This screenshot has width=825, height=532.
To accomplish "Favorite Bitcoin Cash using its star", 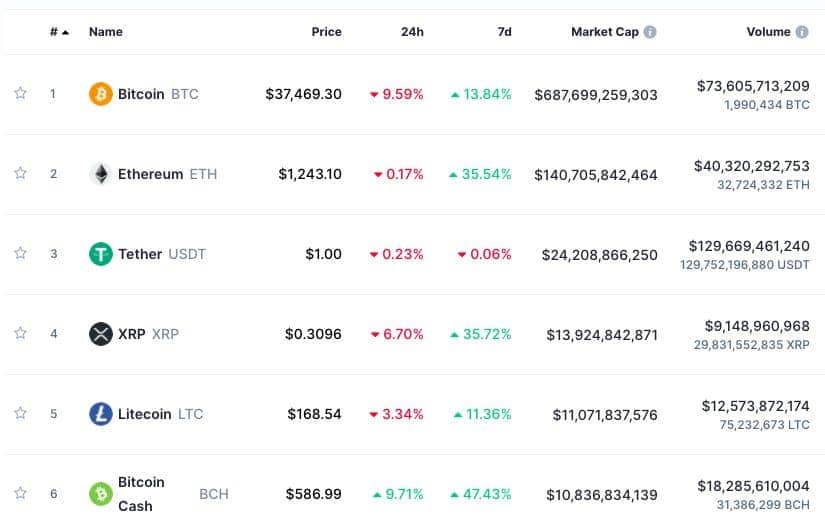I will (20, 493).
